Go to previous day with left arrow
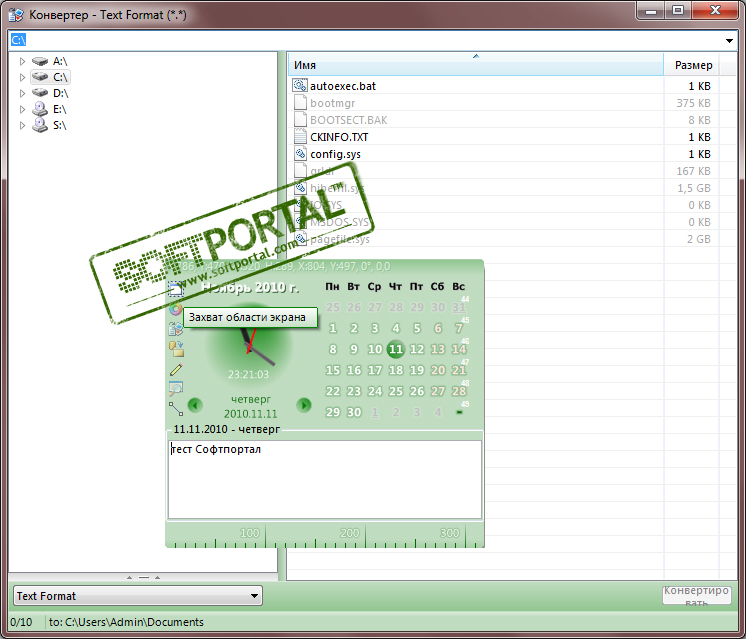Screen dimensions: 746x639 pos(195,405)
